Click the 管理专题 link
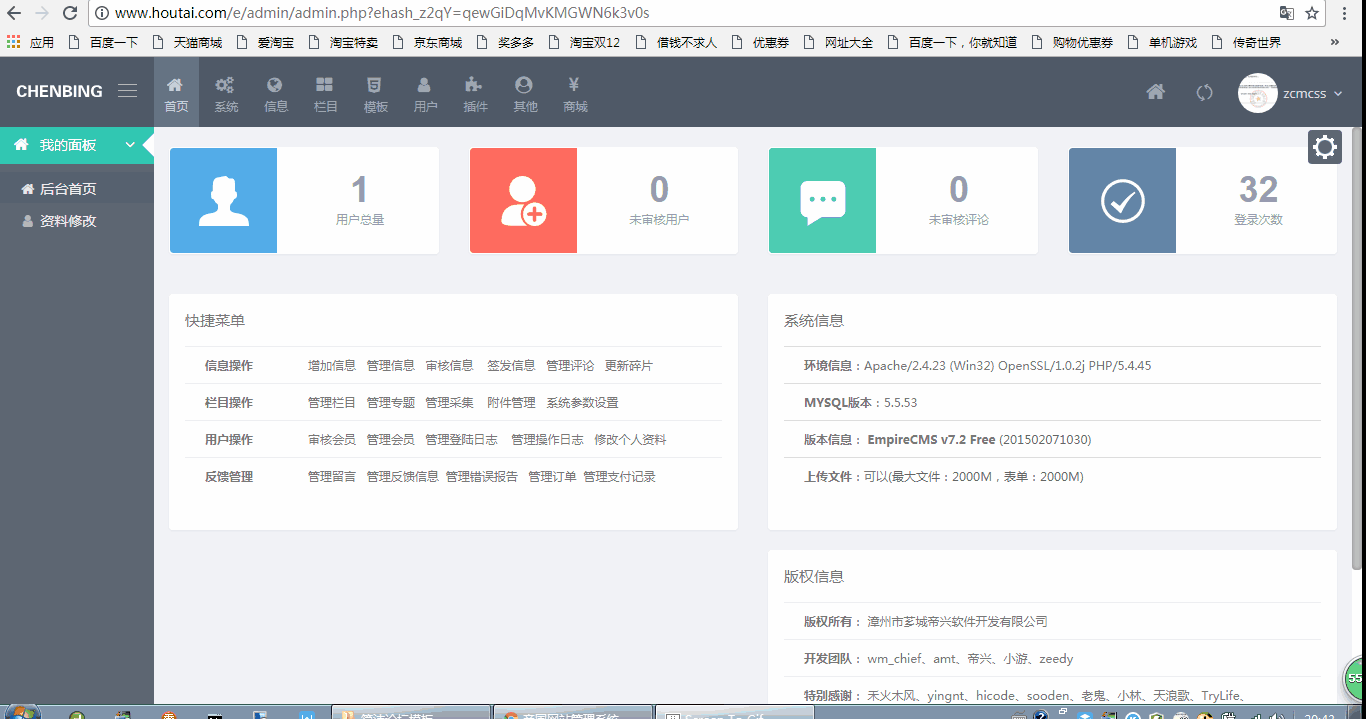This screenshot has height=719, width=1366. 391,403
